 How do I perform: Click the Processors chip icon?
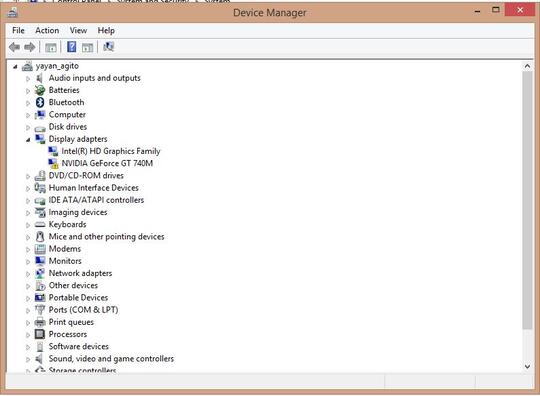(x=40, y=334)
